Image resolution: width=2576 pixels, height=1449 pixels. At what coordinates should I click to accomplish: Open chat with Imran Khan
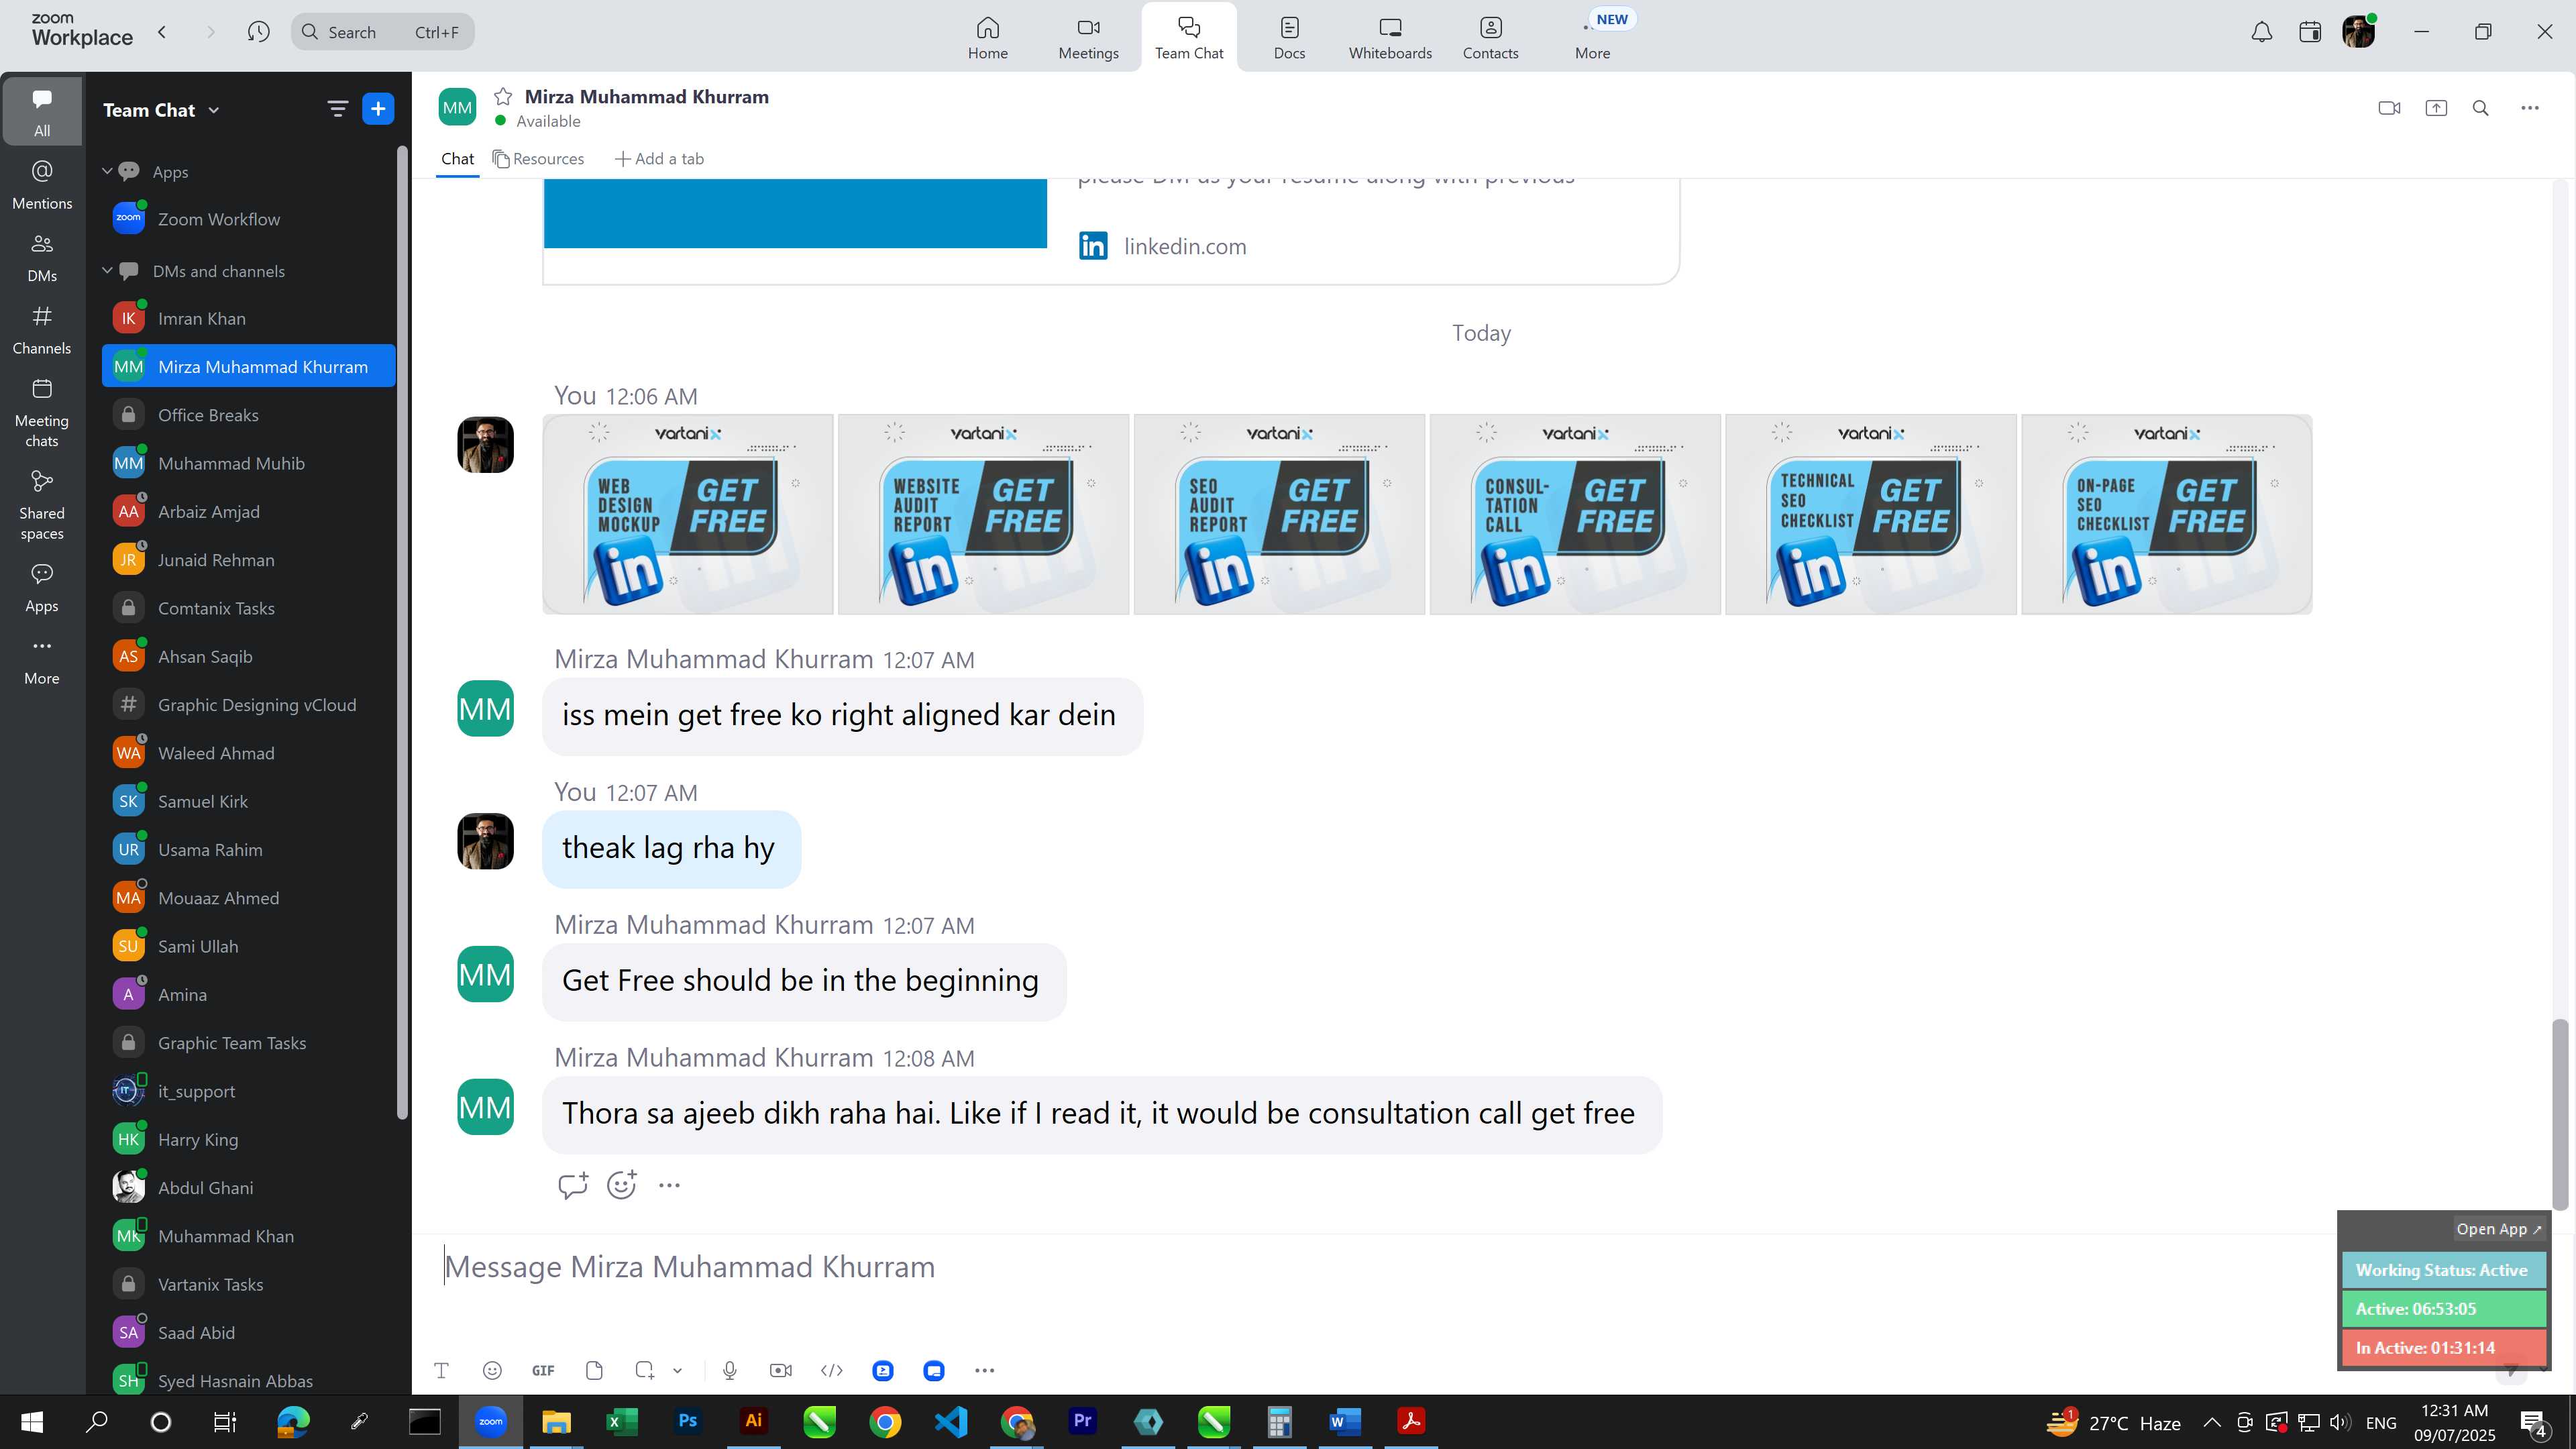[249, 318]
